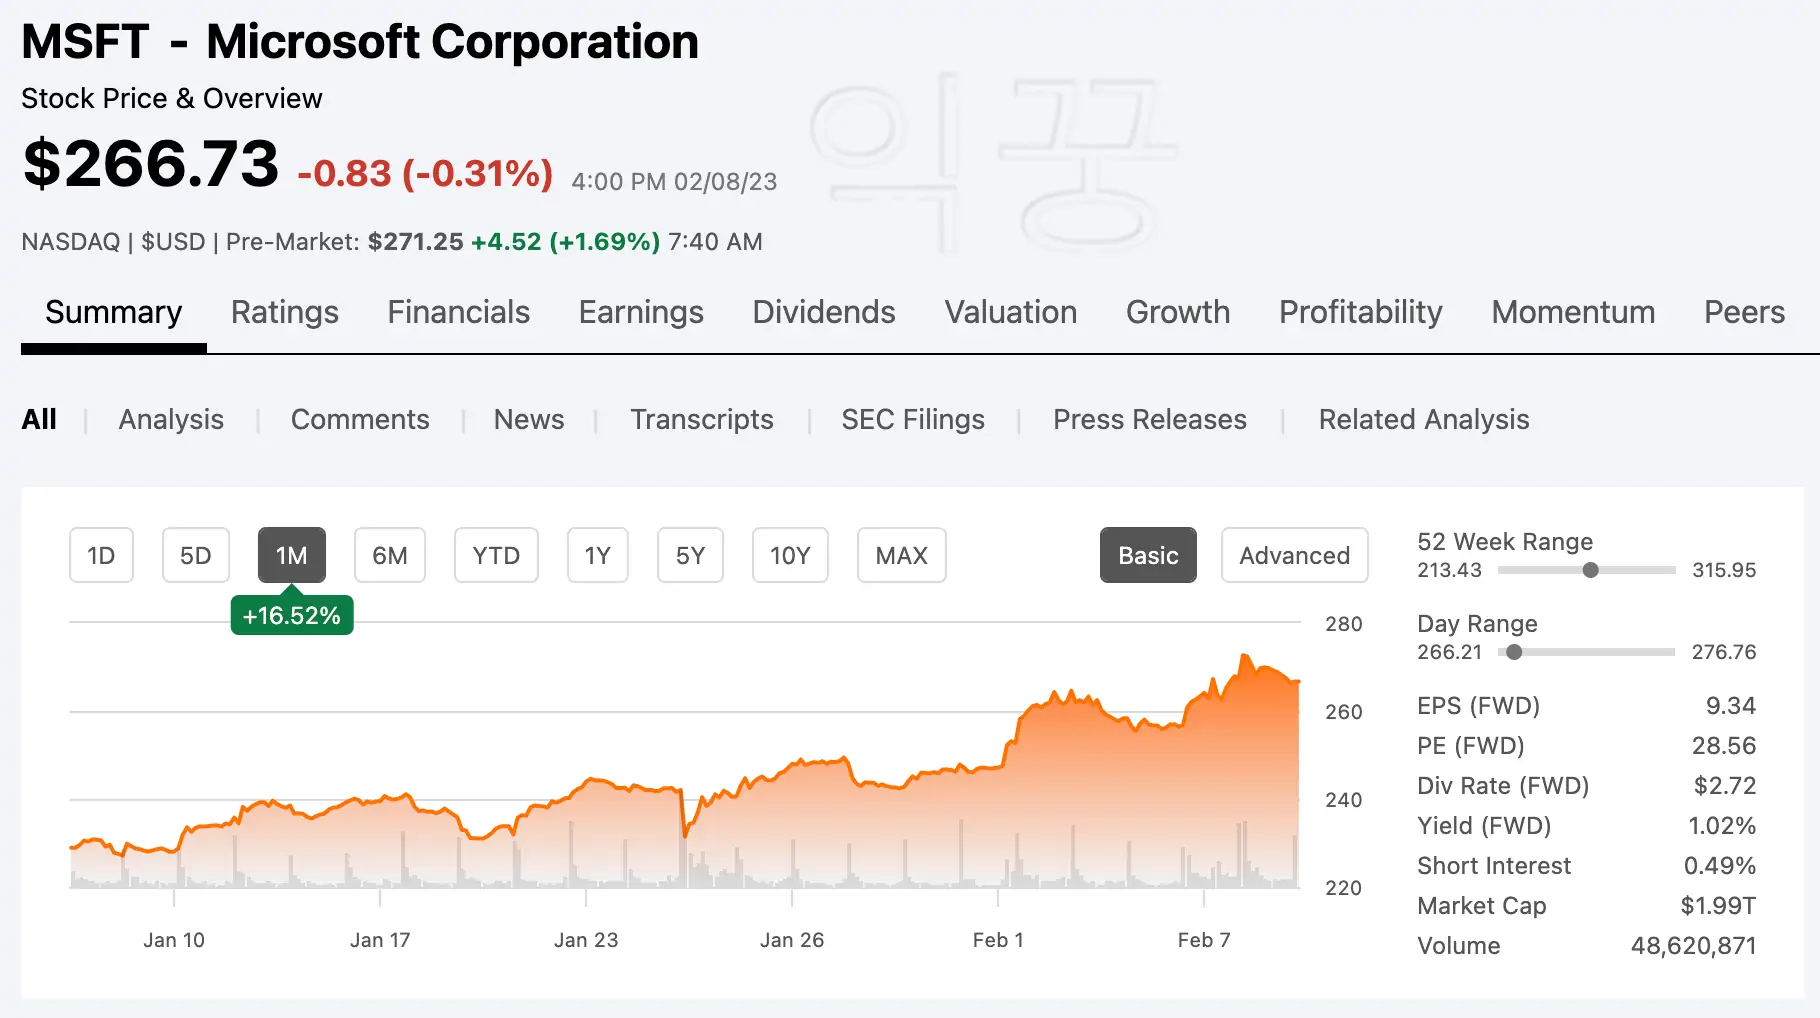Click the Day Range slider marker
1820x1018 pixels.
(1514, 652)
